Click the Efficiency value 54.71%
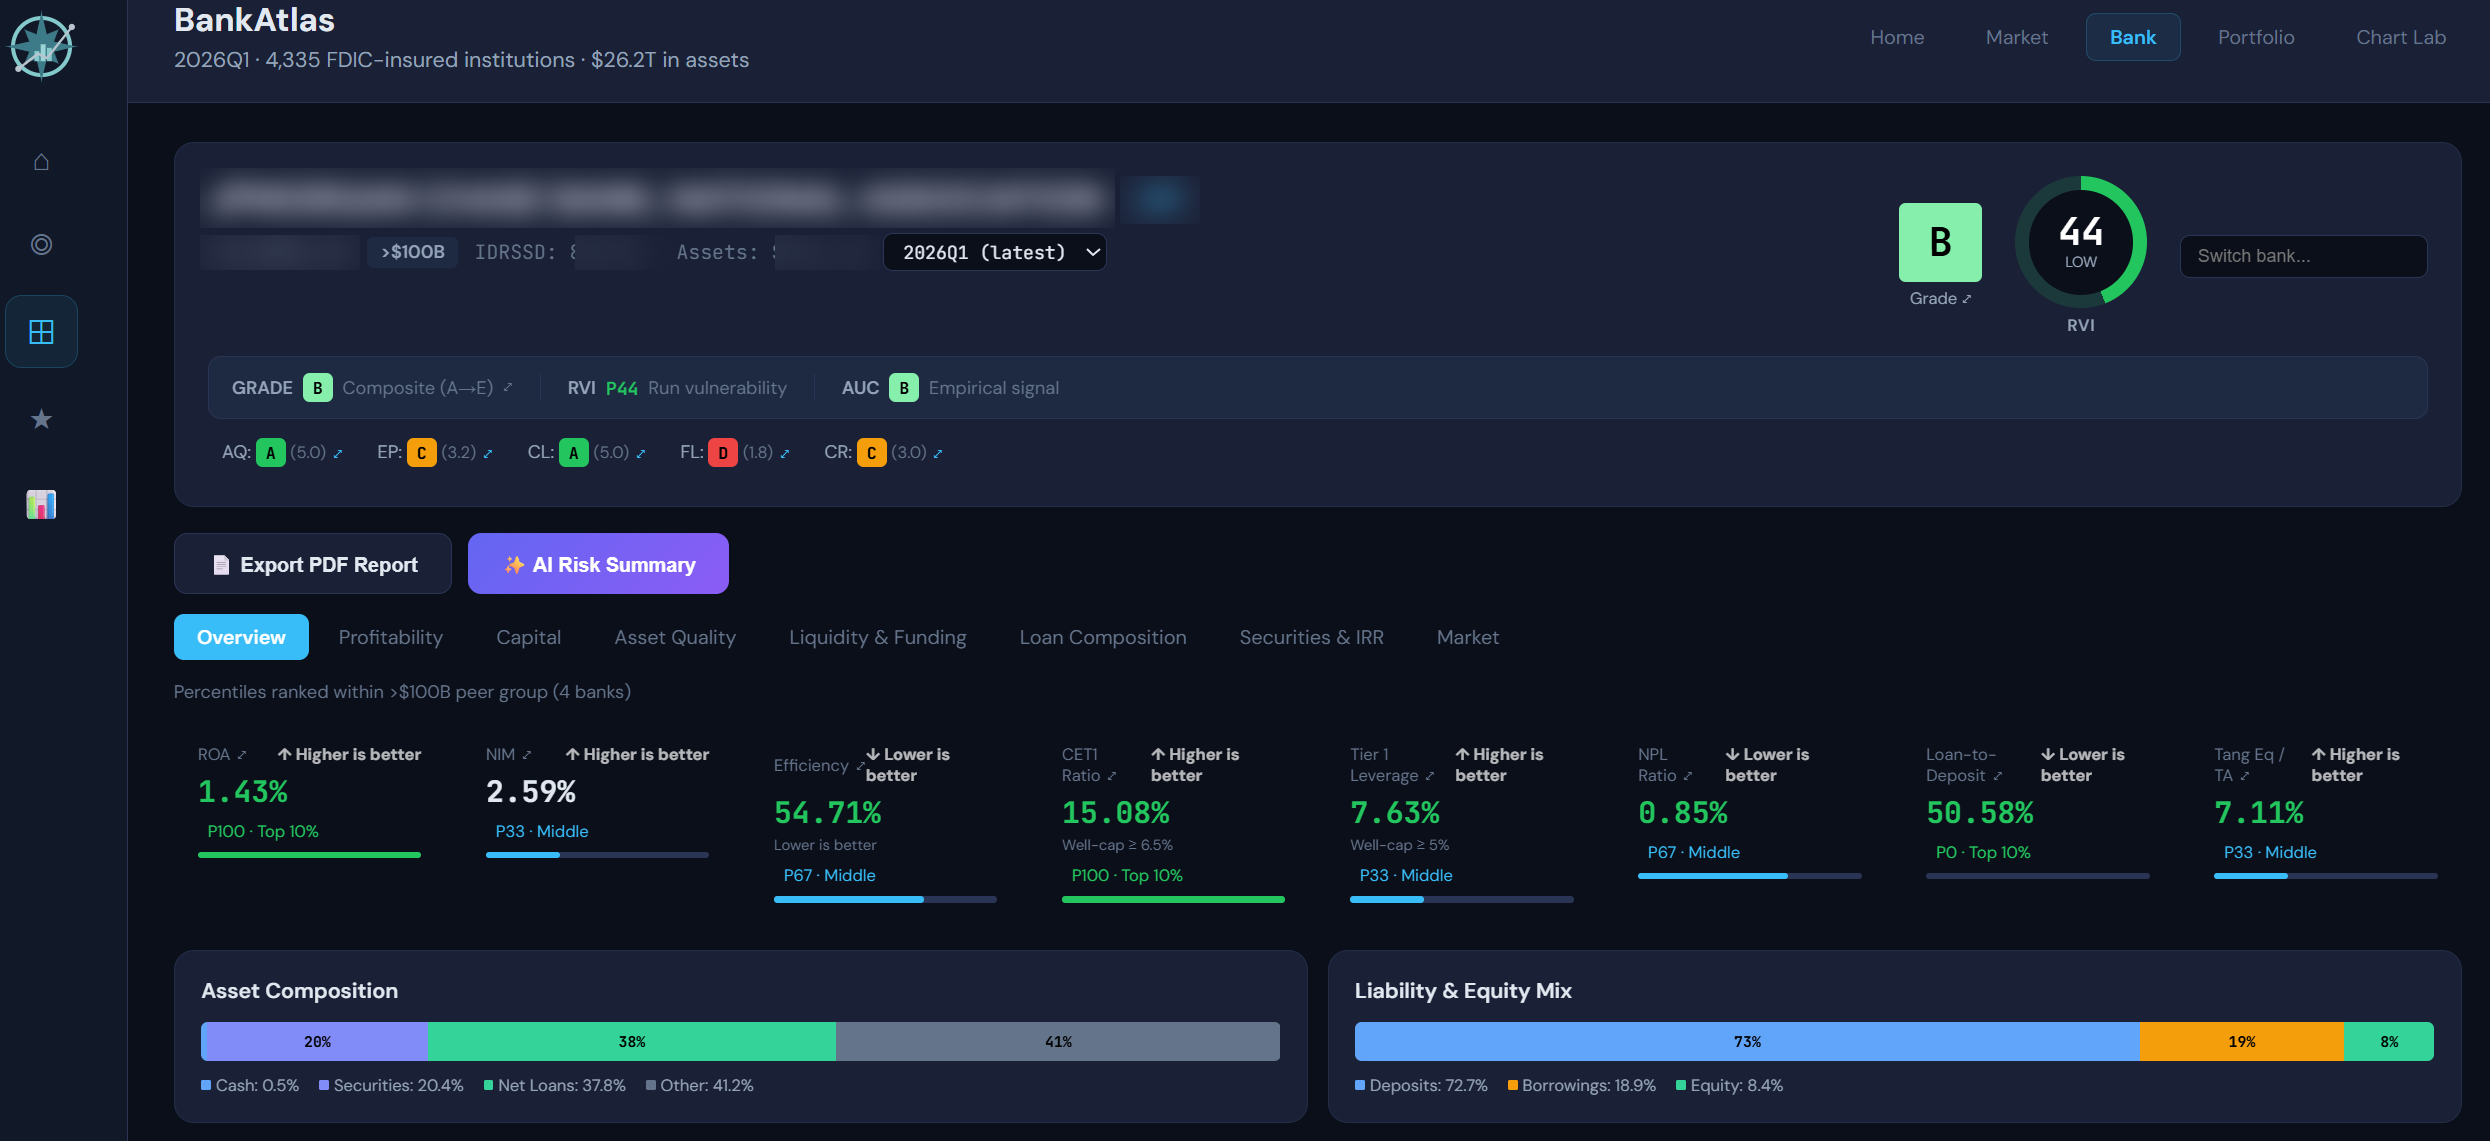This screenshot has width=2490, height=1141. (x=828, y=813)
